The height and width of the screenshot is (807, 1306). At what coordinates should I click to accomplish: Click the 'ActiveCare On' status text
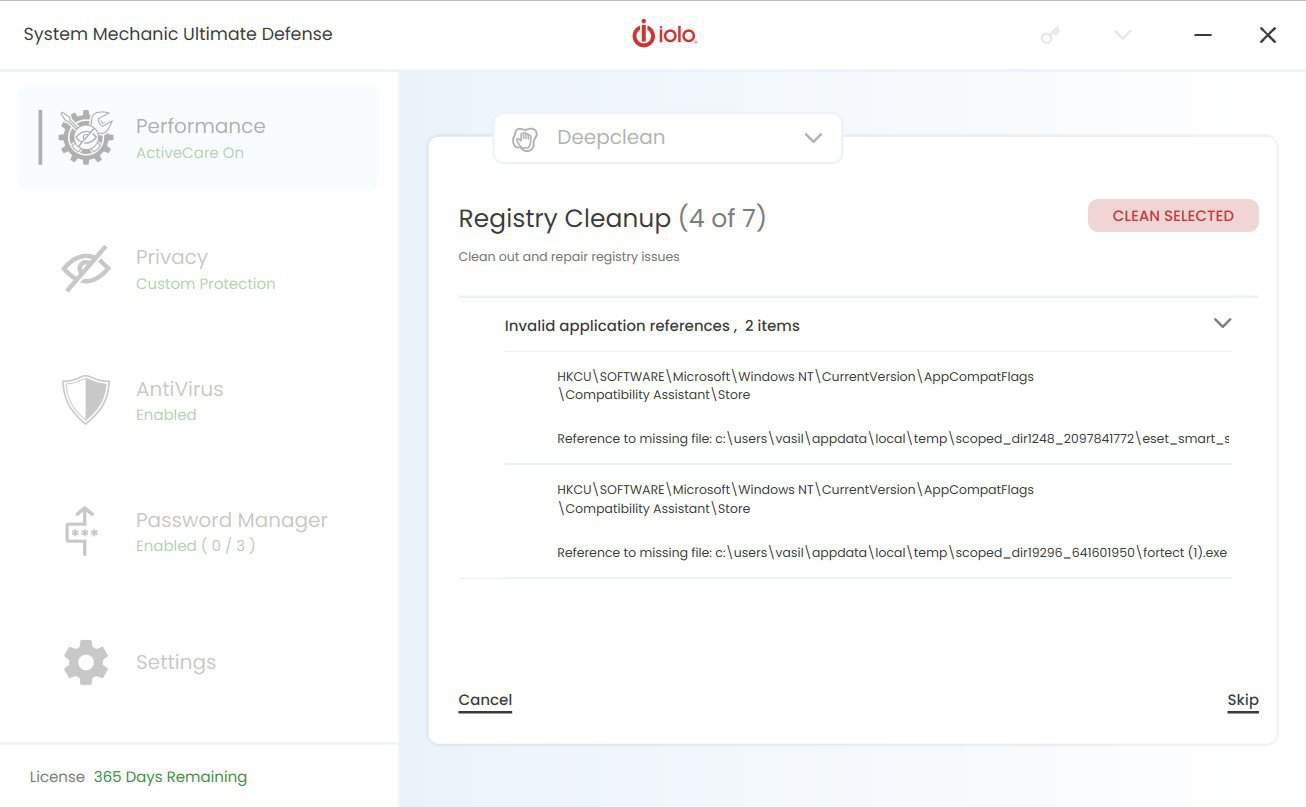(x=190, y=153)
